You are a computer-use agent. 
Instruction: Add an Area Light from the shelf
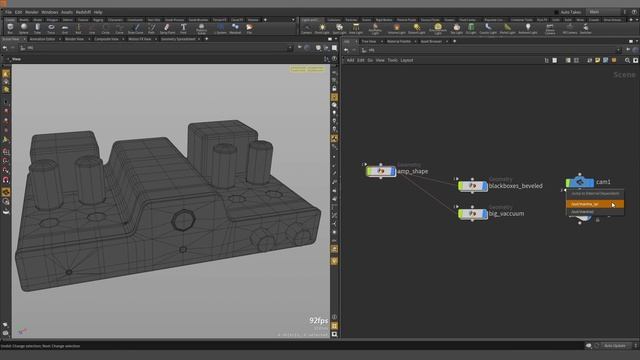(356, 29)
